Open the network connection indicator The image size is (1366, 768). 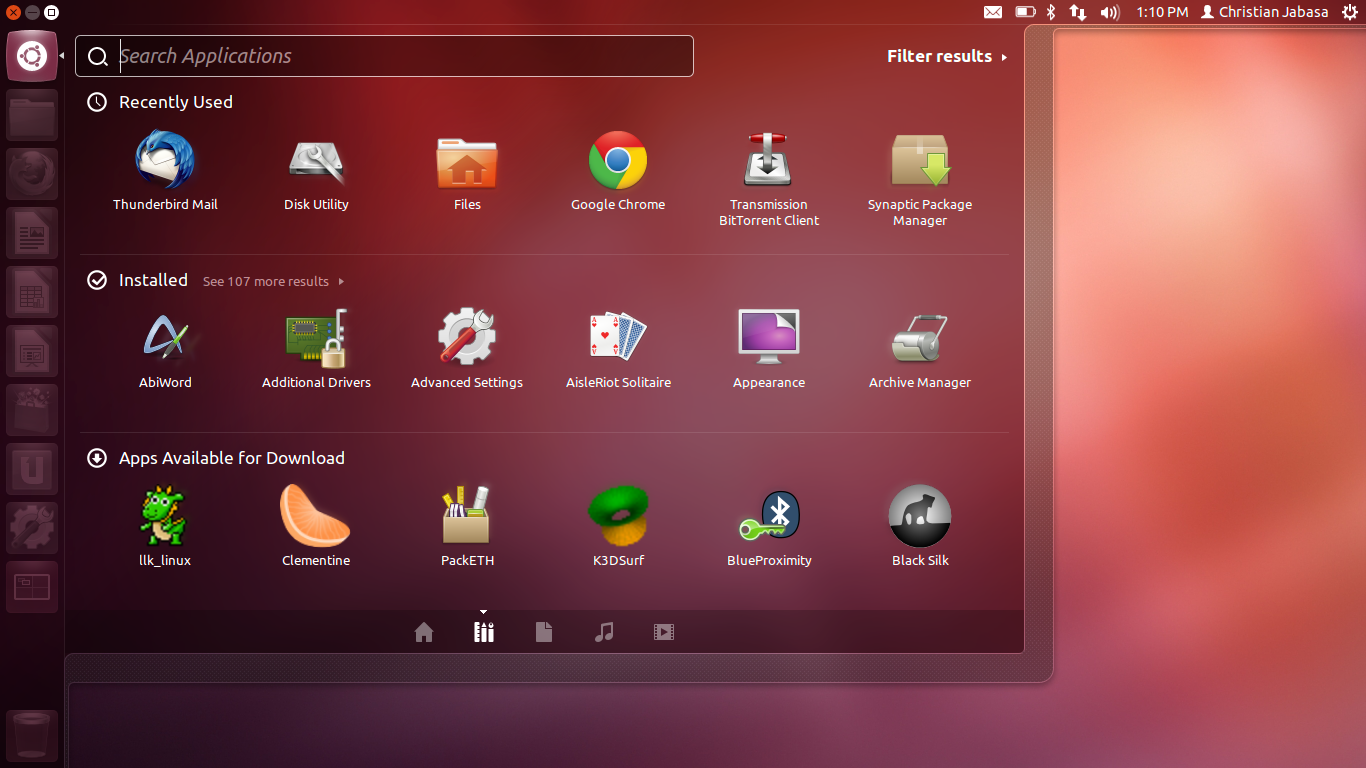pos(1078,12)
